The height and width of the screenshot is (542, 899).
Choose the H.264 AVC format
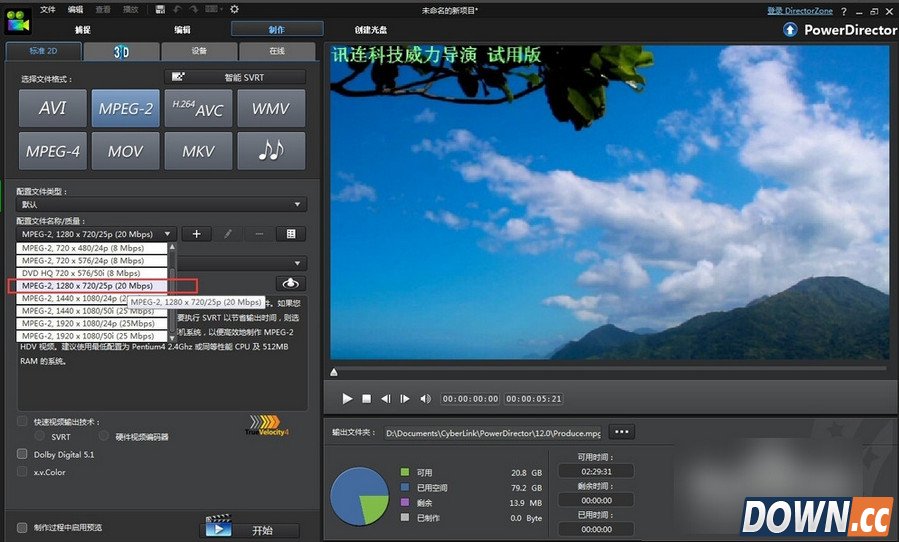[198, 108]
